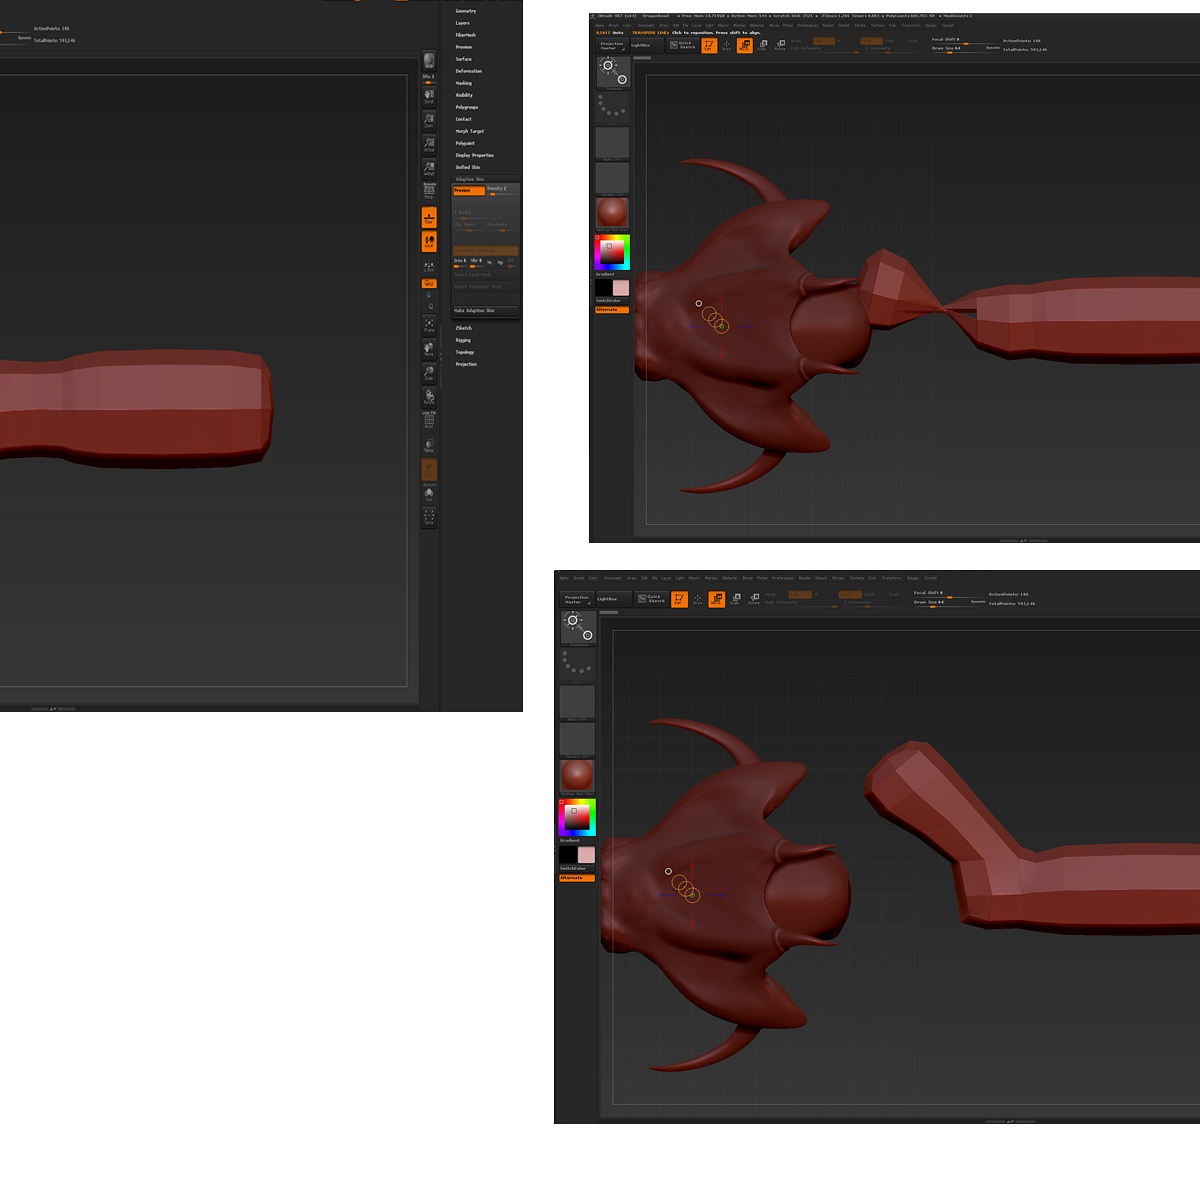Open the Transform menu in lower-right screenshot
1200x1200 pixels.
(x=891, y=578)
